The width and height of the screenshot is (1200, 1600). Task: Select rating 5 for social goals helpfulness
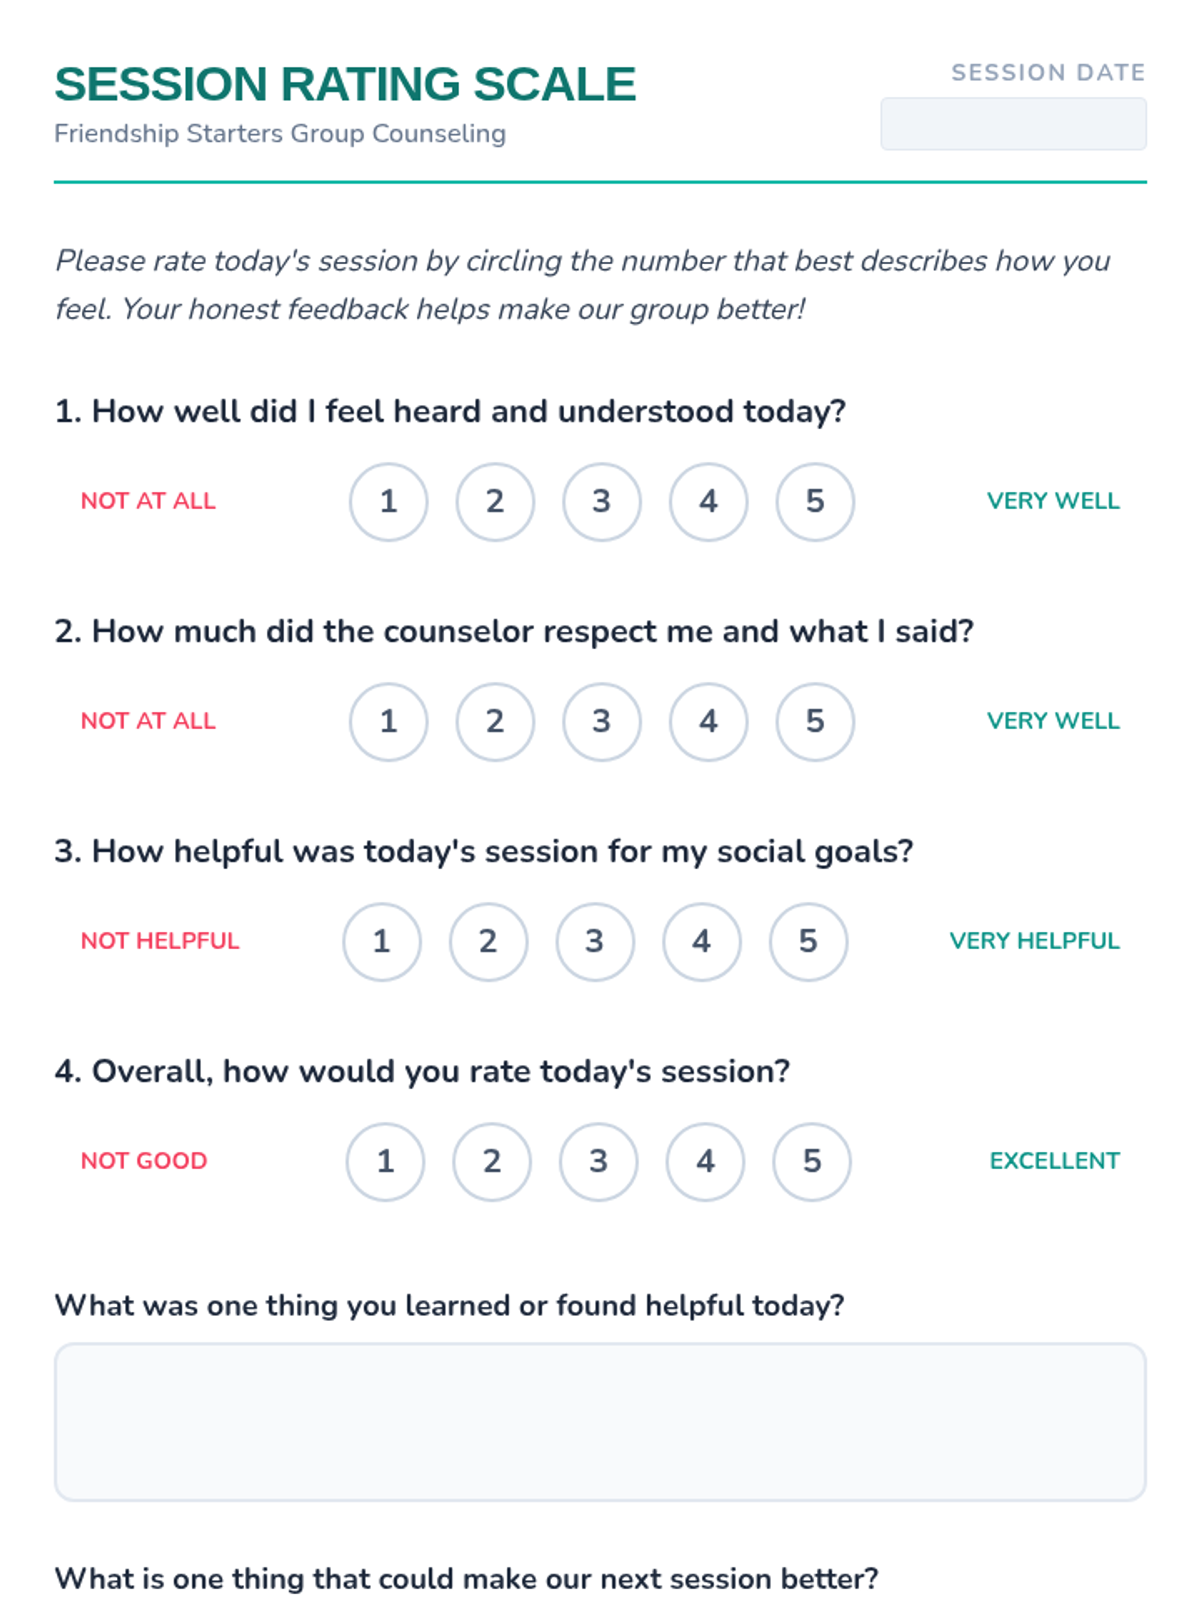808,941
